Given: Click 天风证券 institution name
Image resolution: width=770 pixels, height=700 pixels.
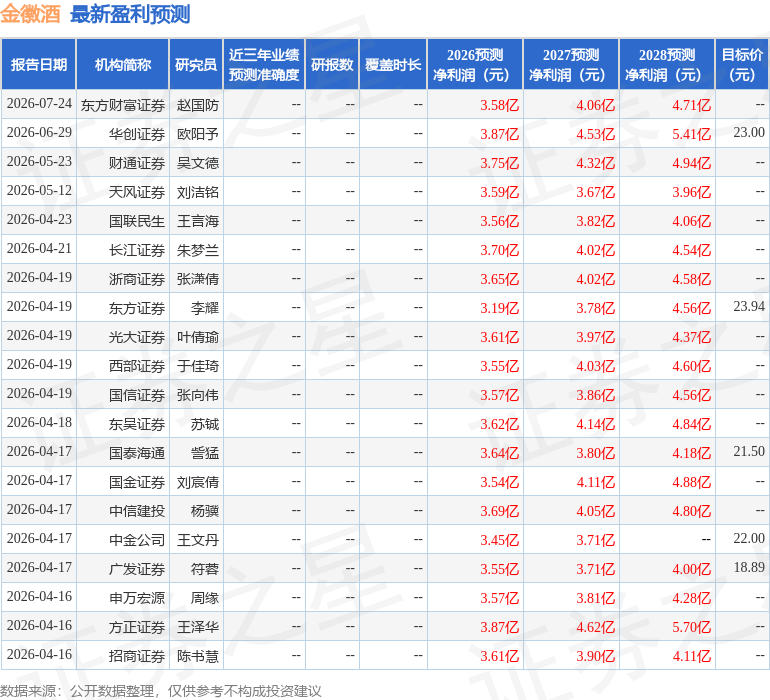Looking at the screenshot, I should (137, 192).
